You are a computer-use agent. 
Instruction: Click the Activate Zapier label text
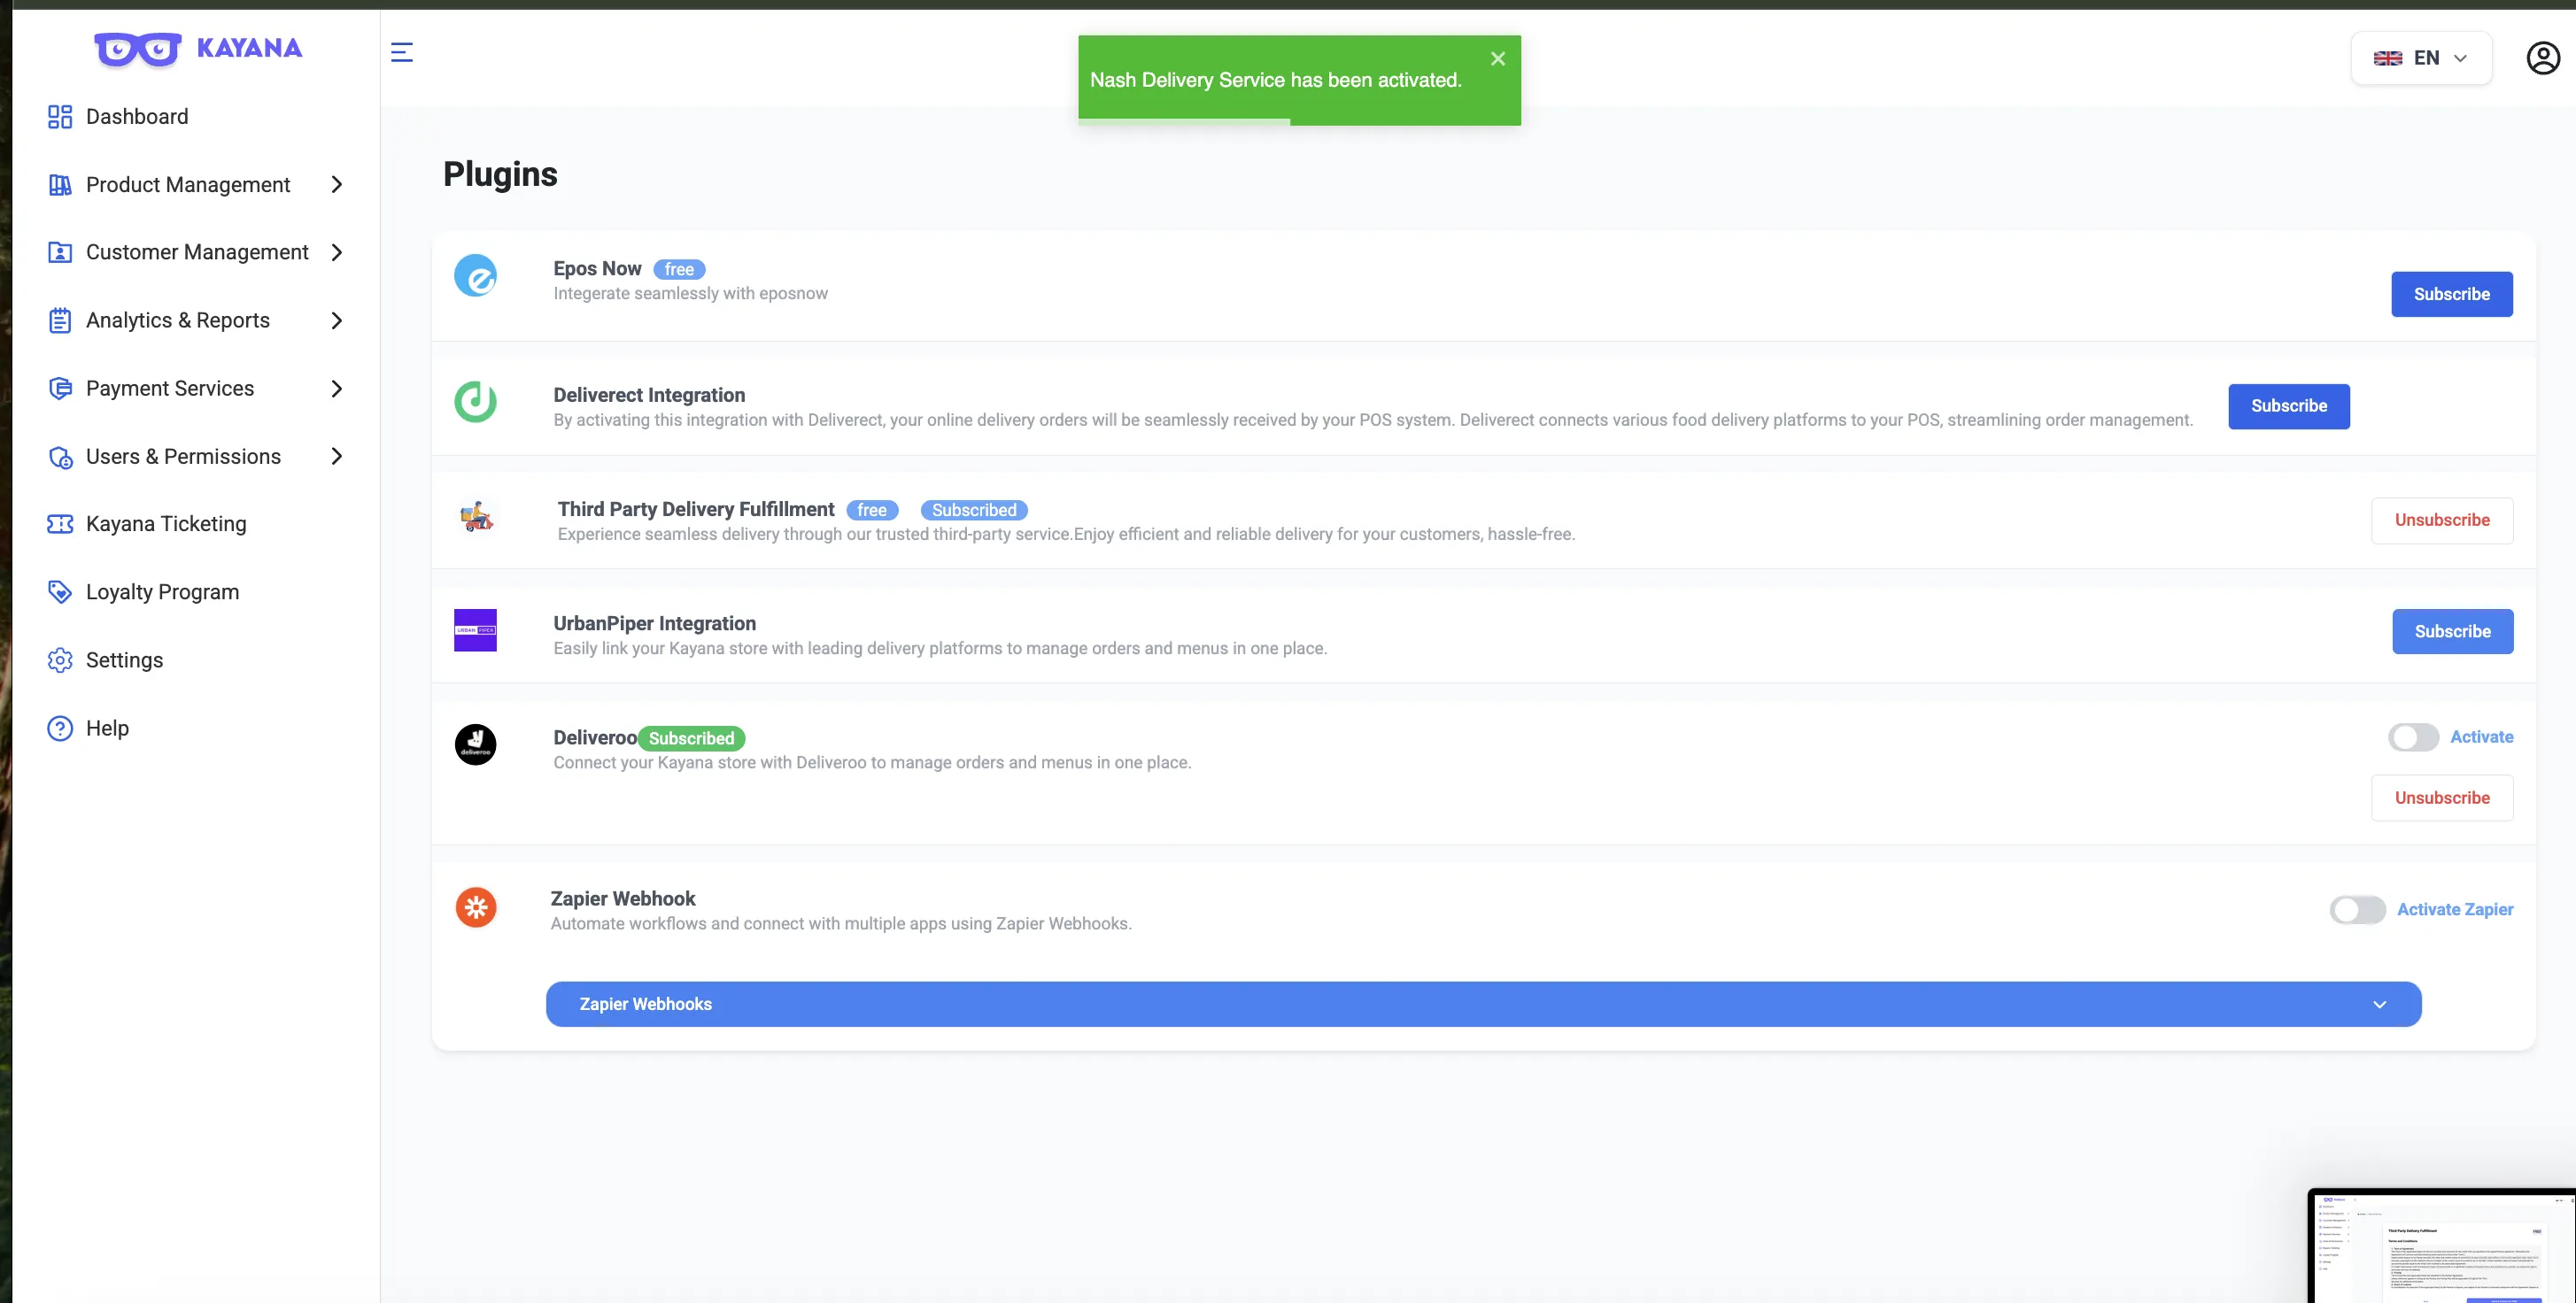click(x=2454, y=909)
